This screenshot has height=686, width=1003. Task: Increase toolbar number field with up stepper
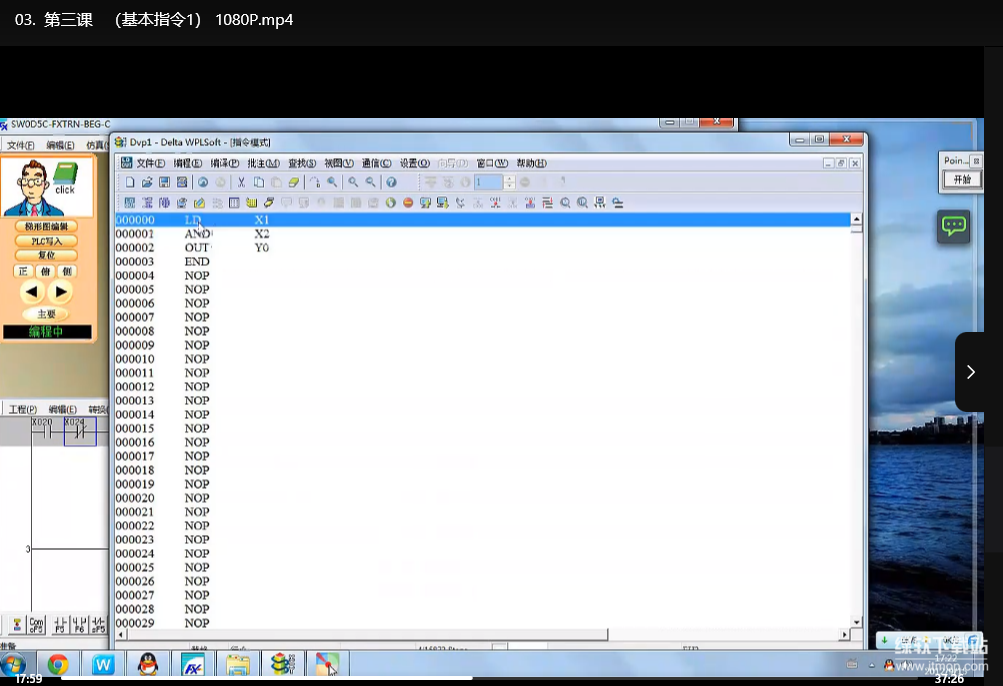(x=509, y=179)
